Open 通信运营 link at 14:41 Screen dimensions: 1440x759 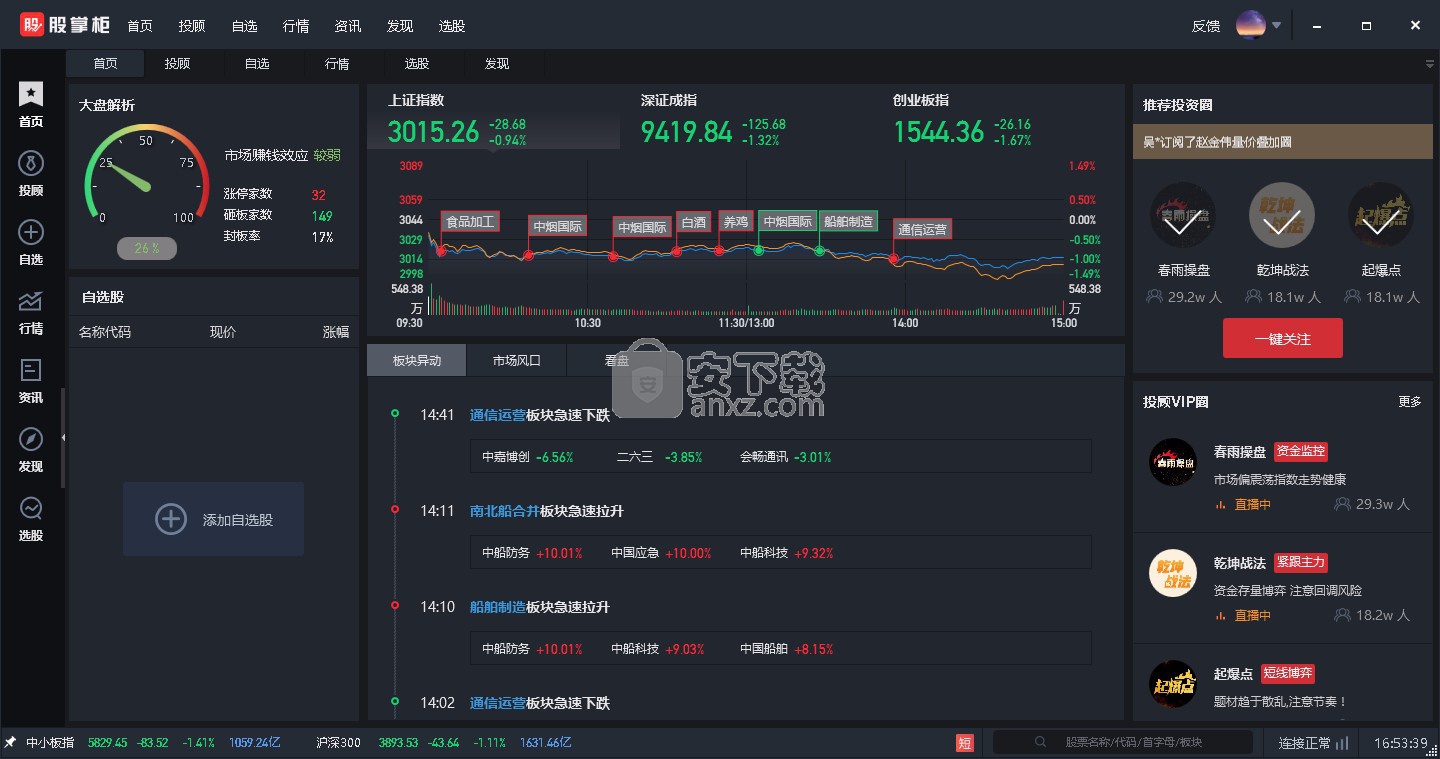[x=498, y=415]
